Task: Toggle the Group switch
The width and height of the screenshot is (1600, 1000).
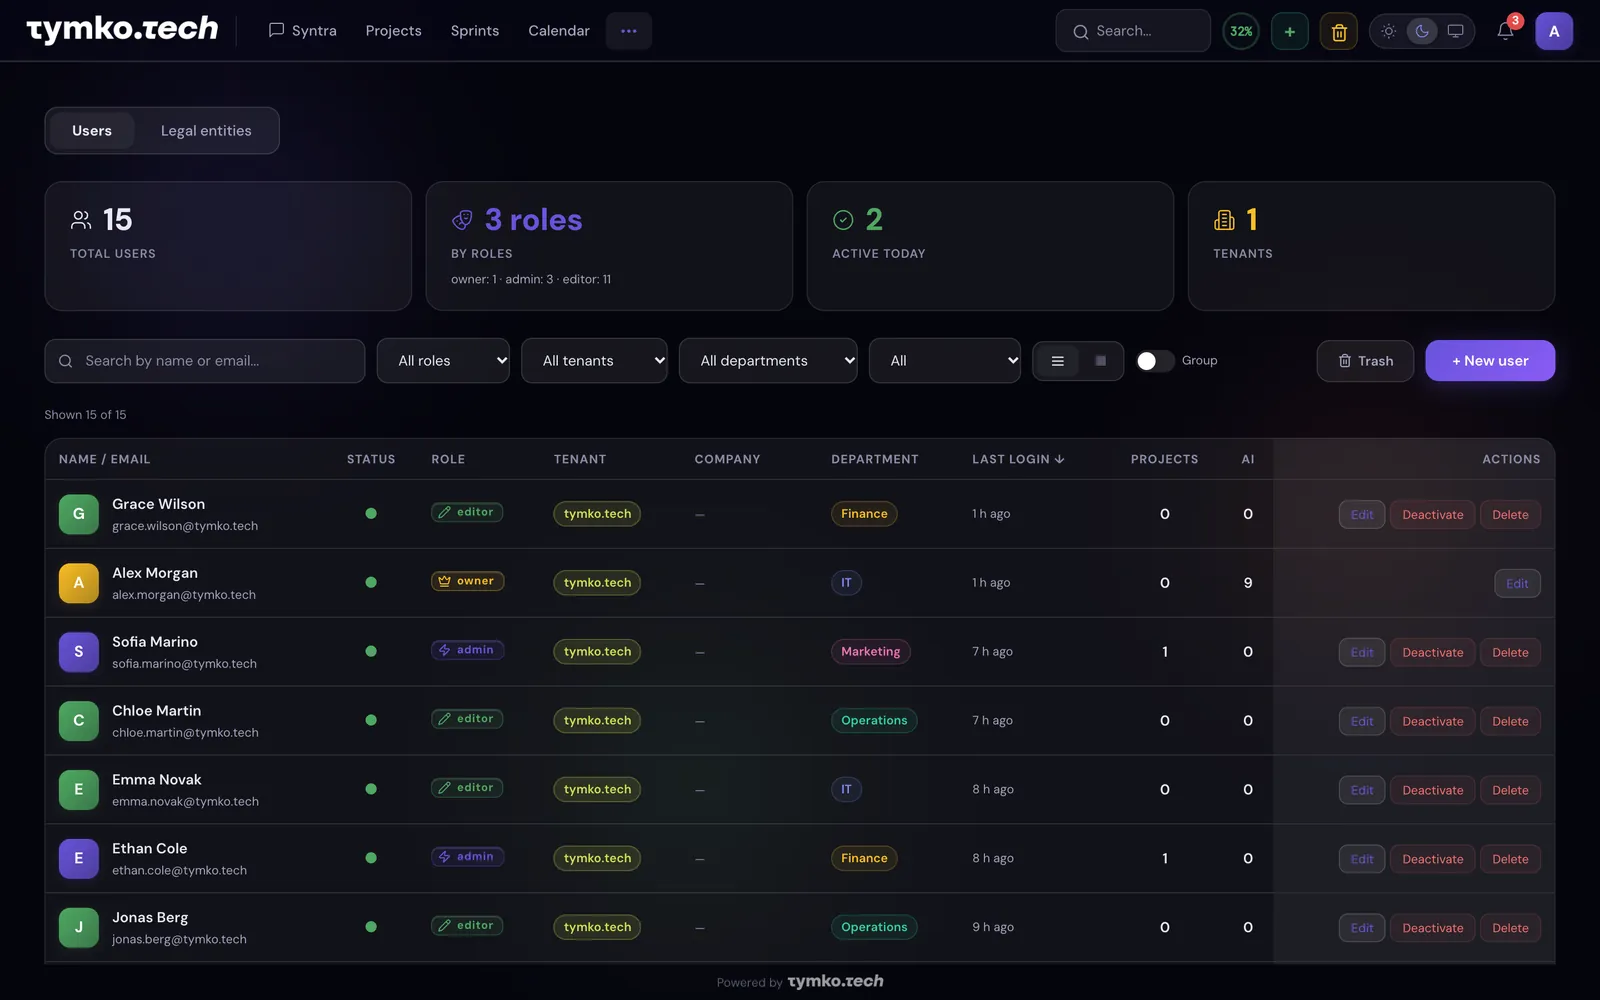Action: tap(1155, 361)
